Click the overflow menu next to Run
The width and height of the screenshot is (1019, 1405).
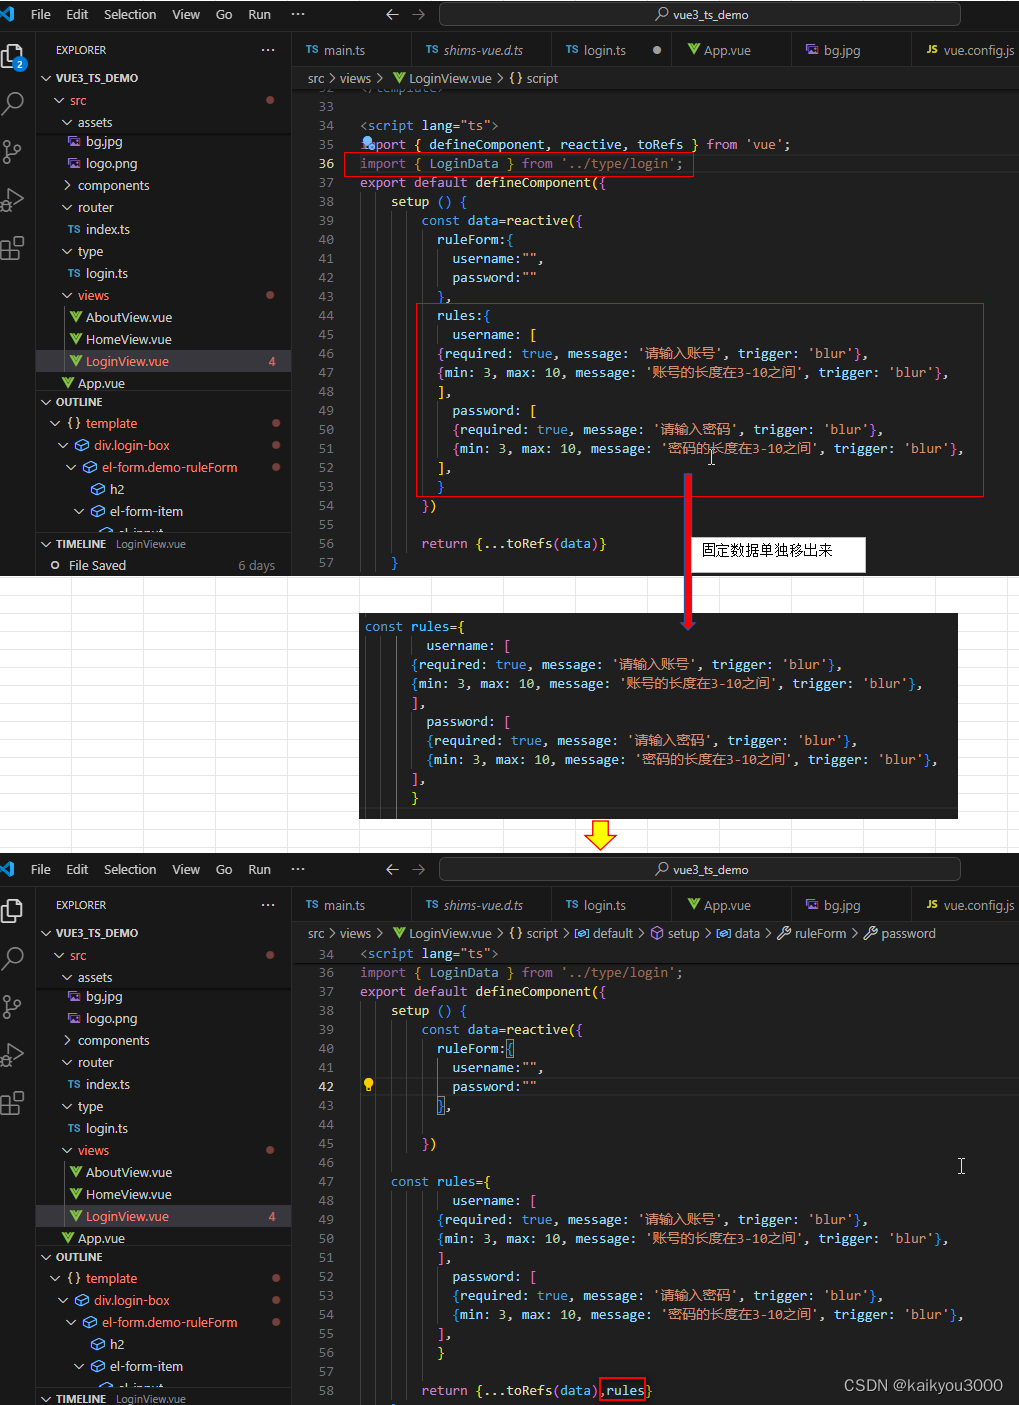(297, 14)
